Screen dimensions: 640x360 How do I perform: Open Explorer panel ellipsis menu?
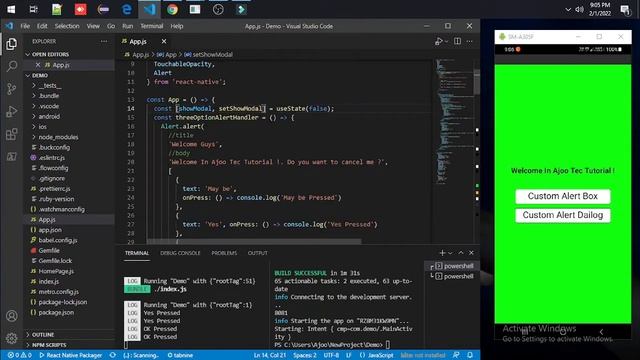click(x=104, y=41)
